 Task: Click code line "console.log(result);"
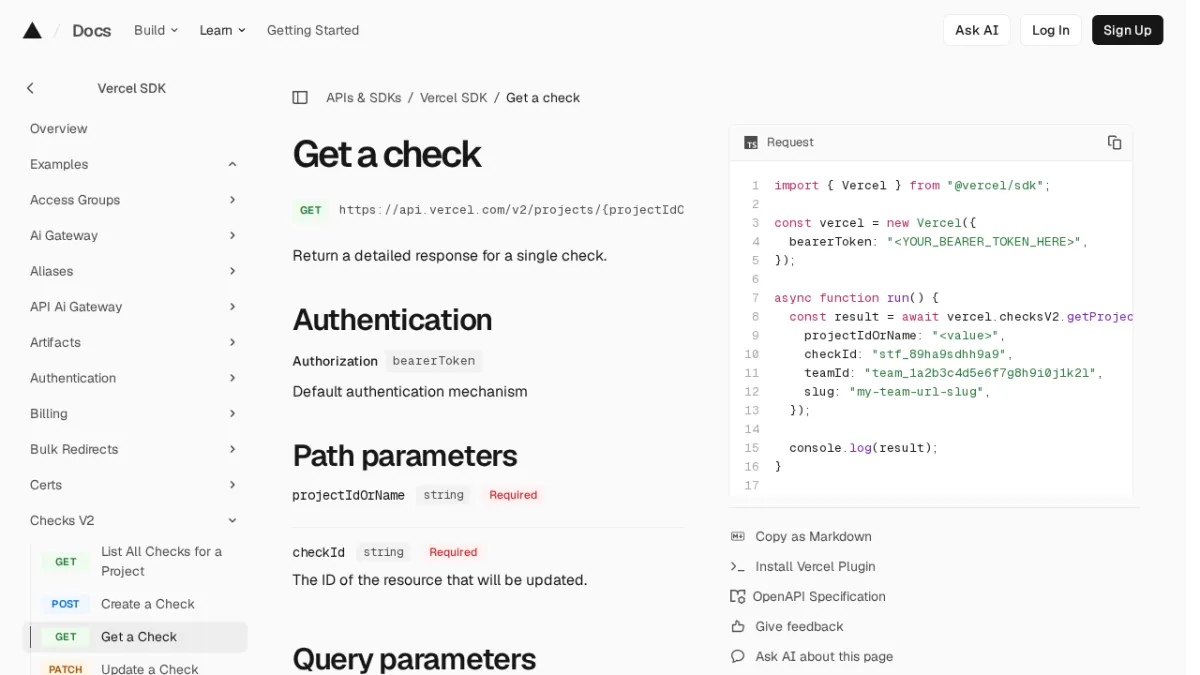pos(863,448)
